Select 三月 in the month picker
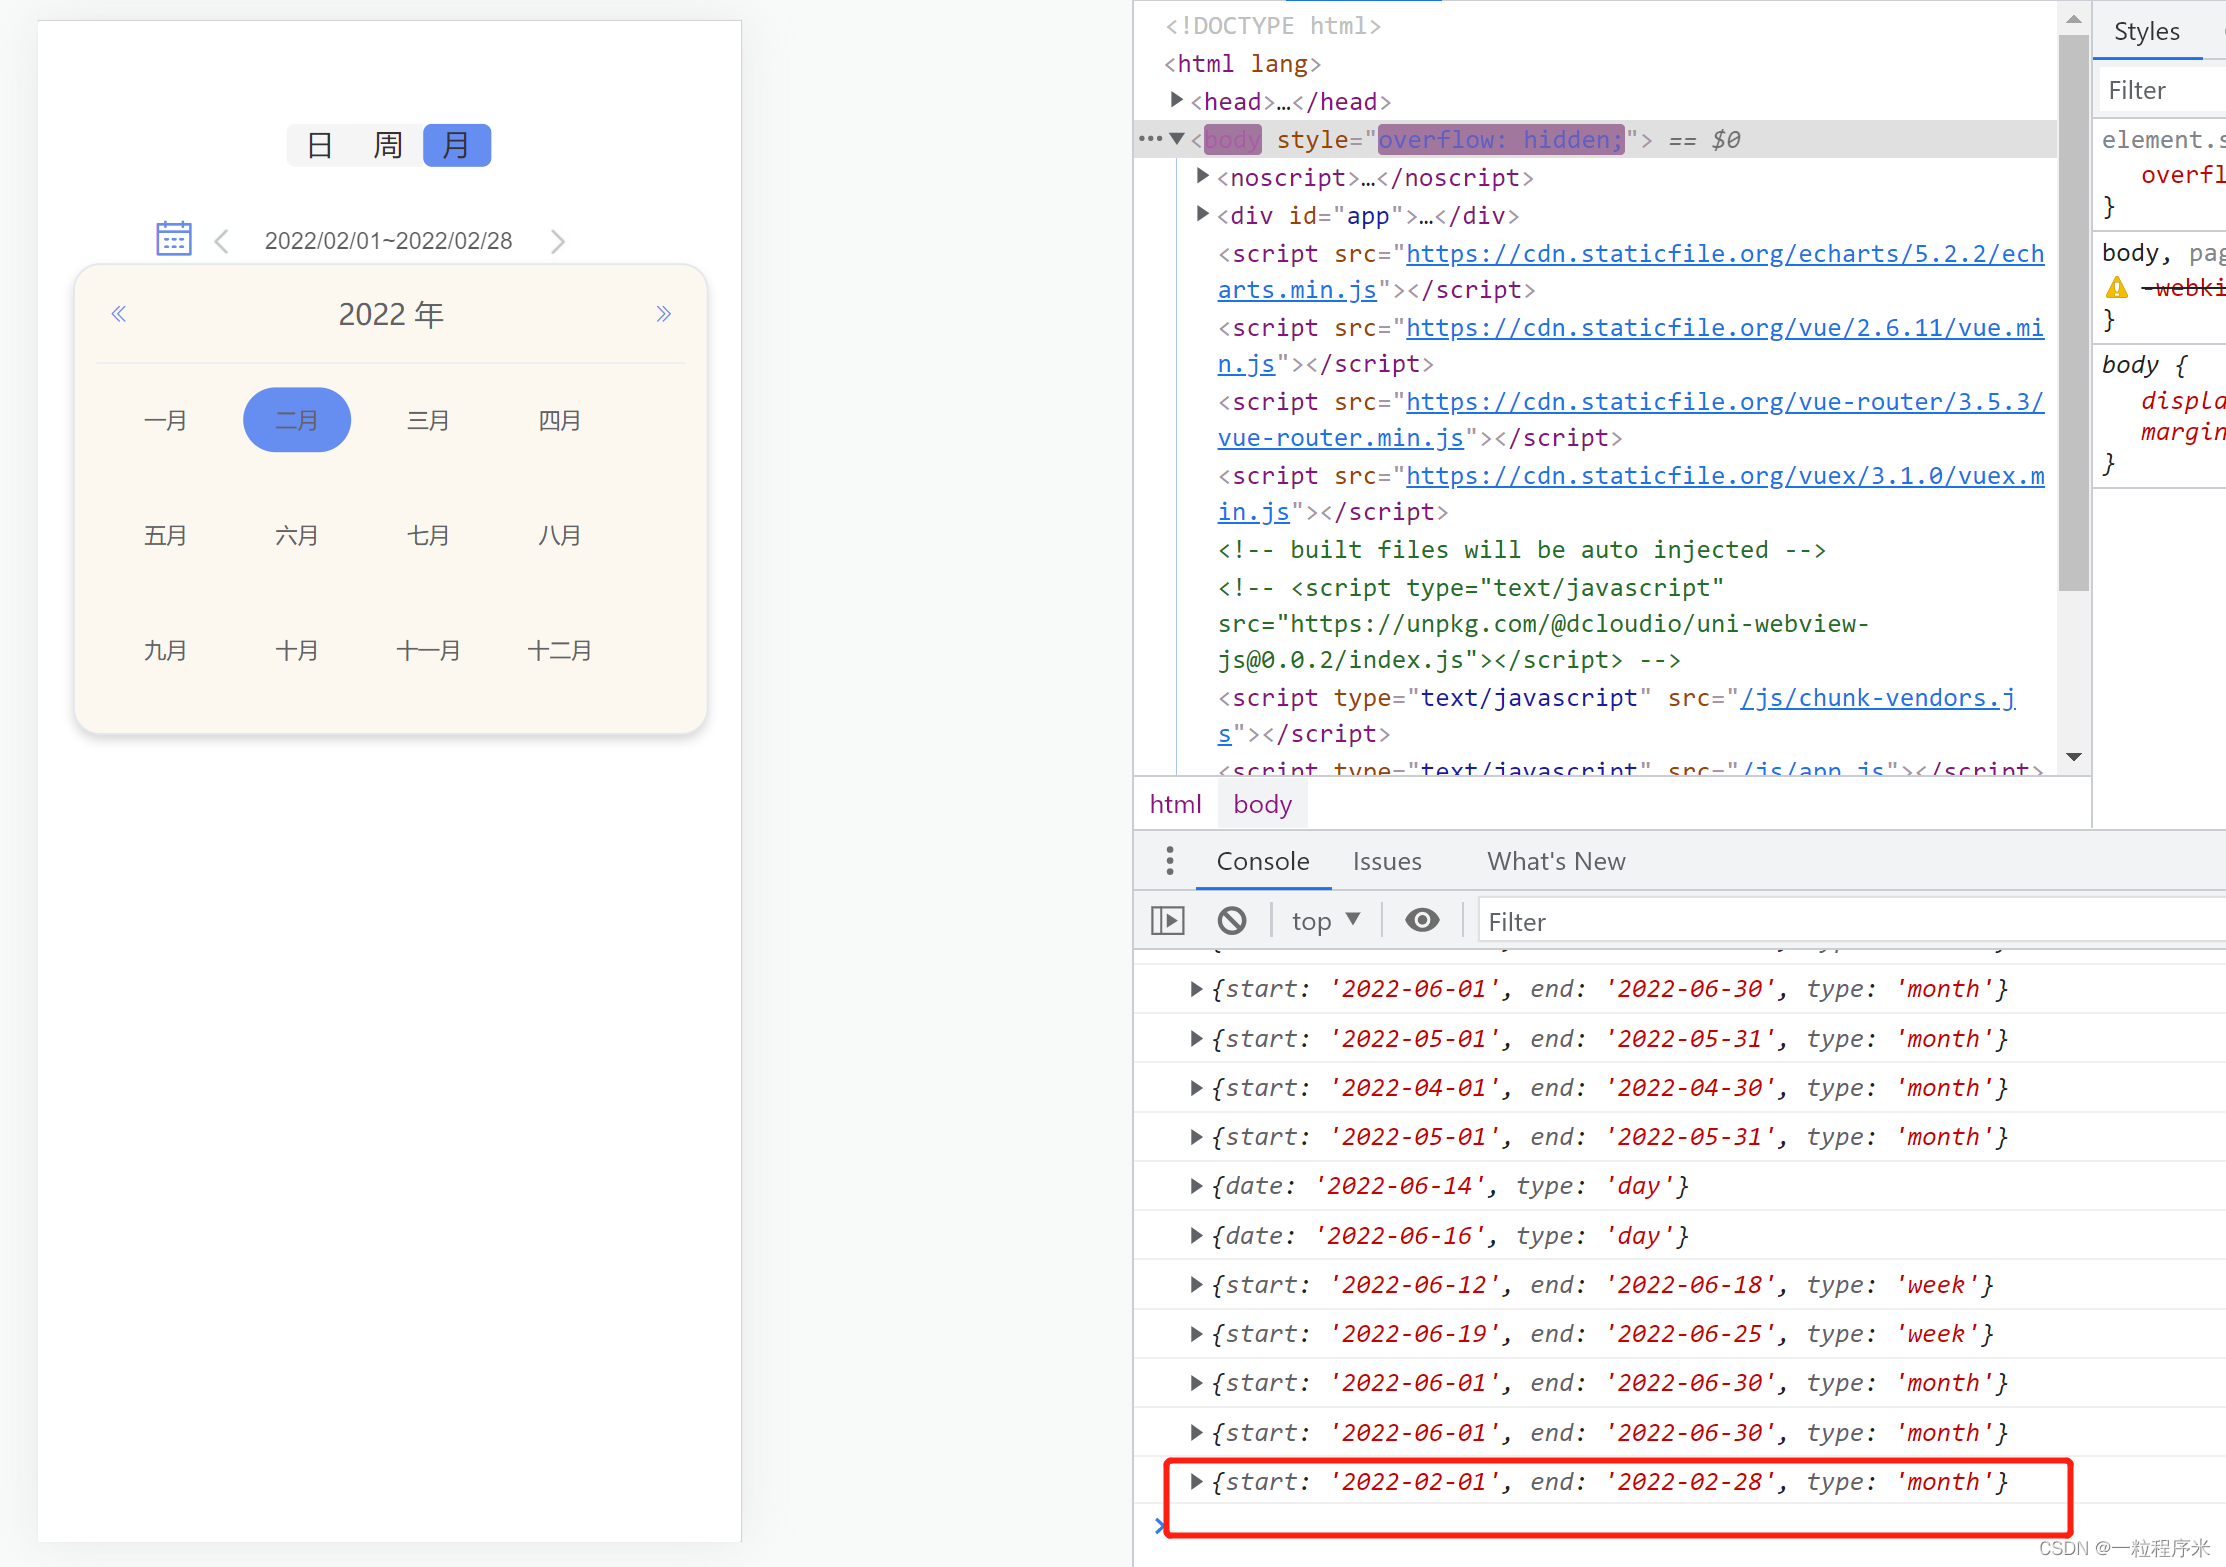 [x=428, y=420]
